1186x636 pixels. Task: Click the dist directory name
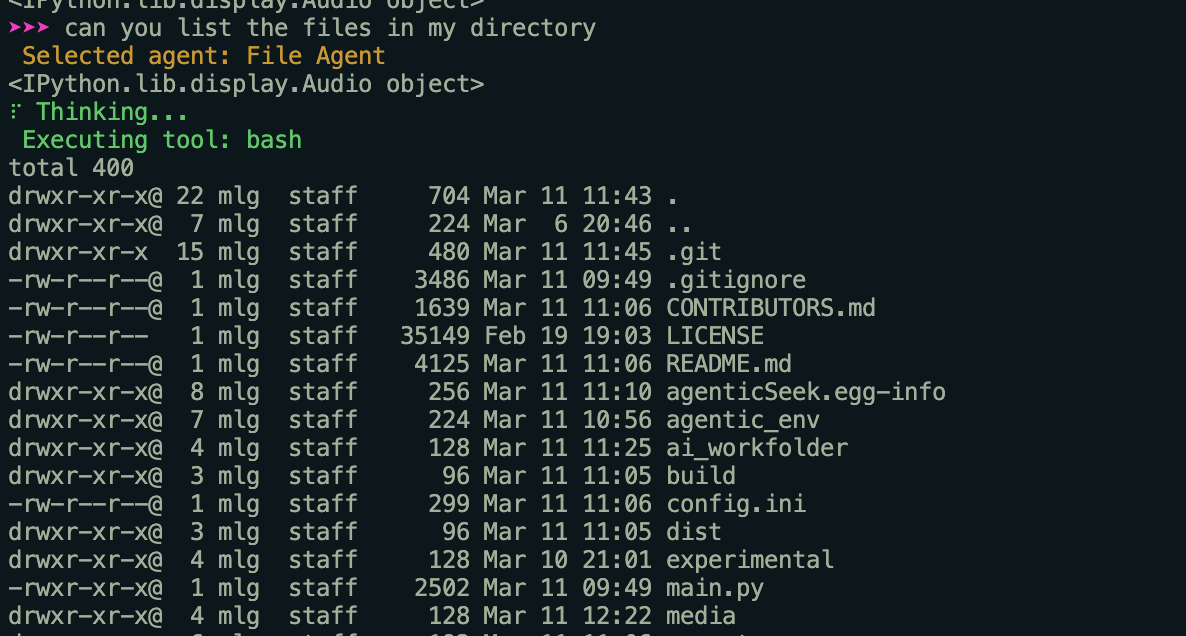694,532
